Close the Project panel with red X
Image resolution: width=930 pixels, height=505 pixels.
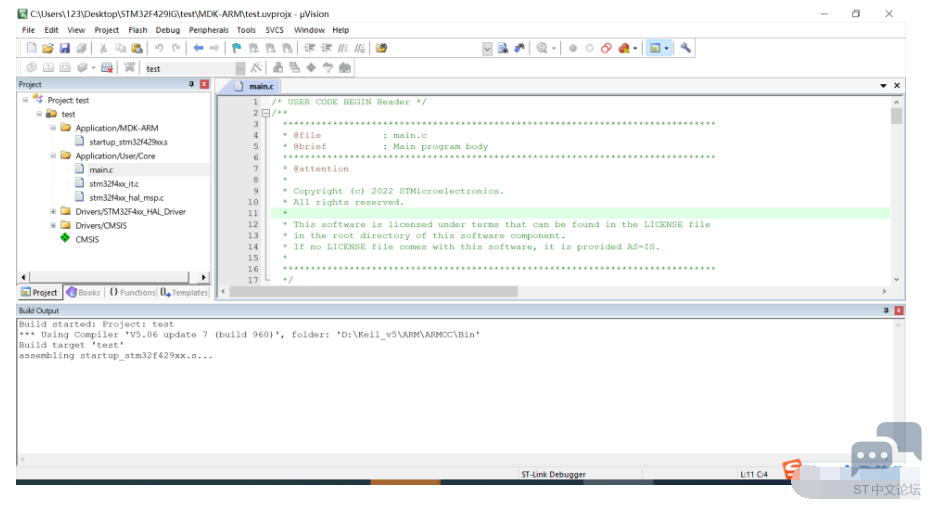204,85
